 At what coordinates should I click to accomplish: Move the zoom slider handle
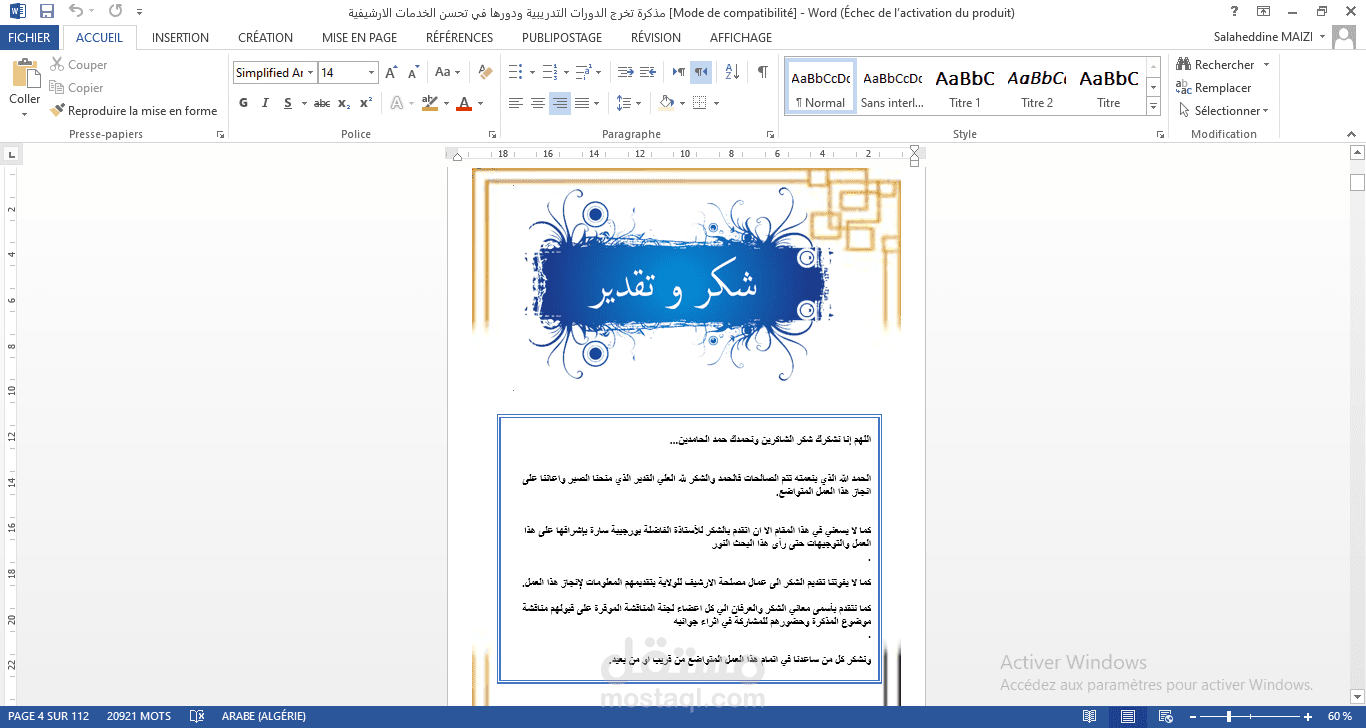click(1228, 717)
